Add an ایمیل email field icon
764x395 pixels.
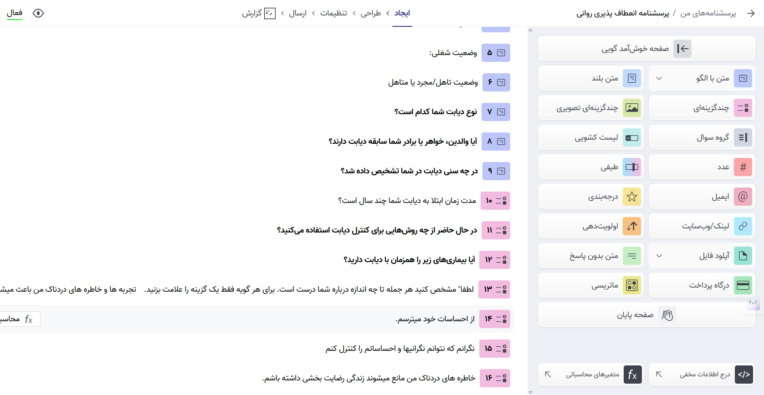point(743,197)
